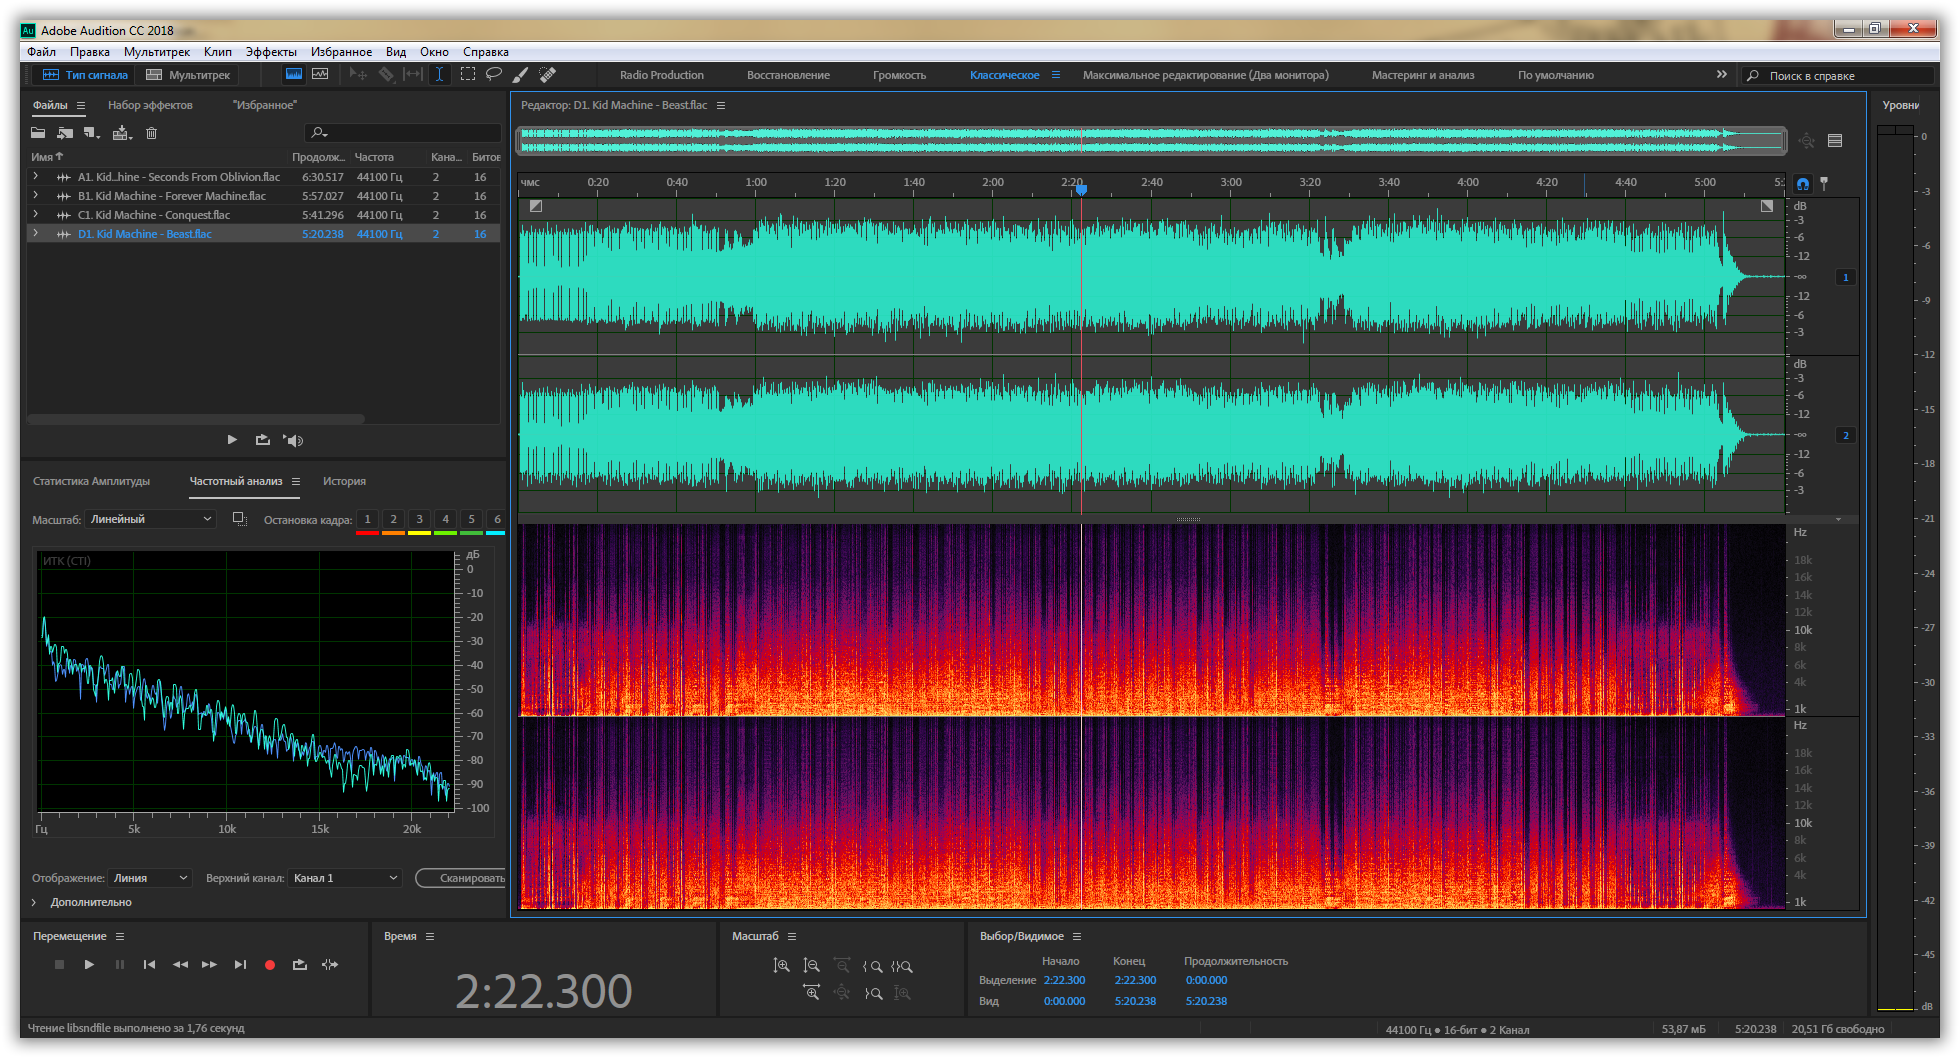Screen dimensions: 1960x1058
Task: Switch to Waveform (Тип сигнала) view
Action: tap(85, 75)
